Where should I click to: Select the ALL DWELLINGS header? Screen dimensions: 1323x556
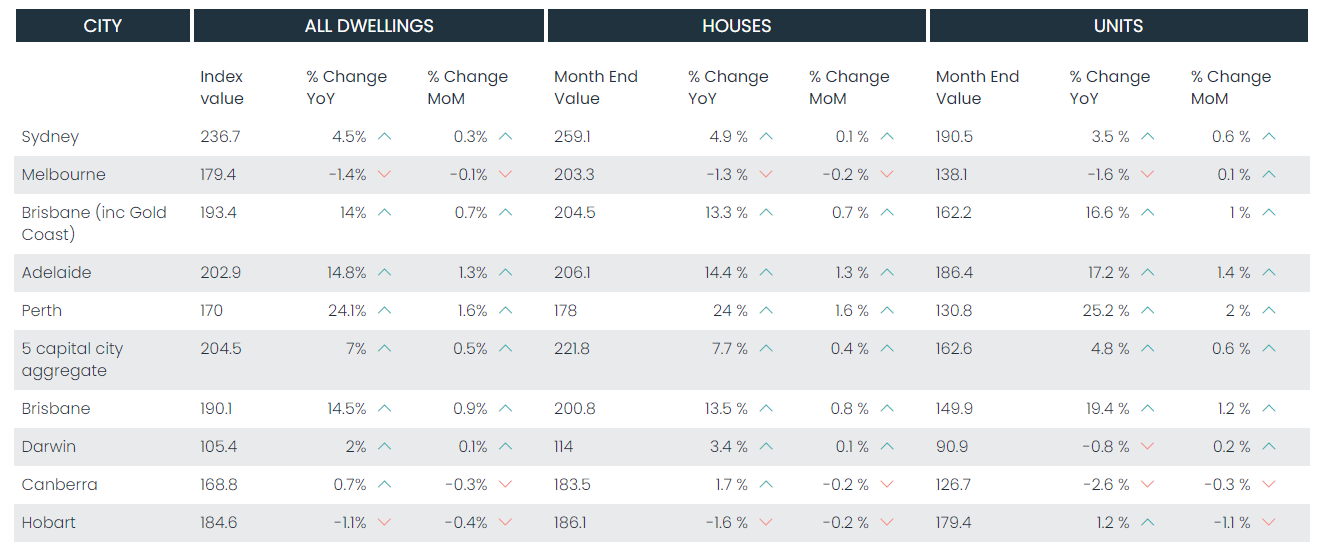coord(369,26)
